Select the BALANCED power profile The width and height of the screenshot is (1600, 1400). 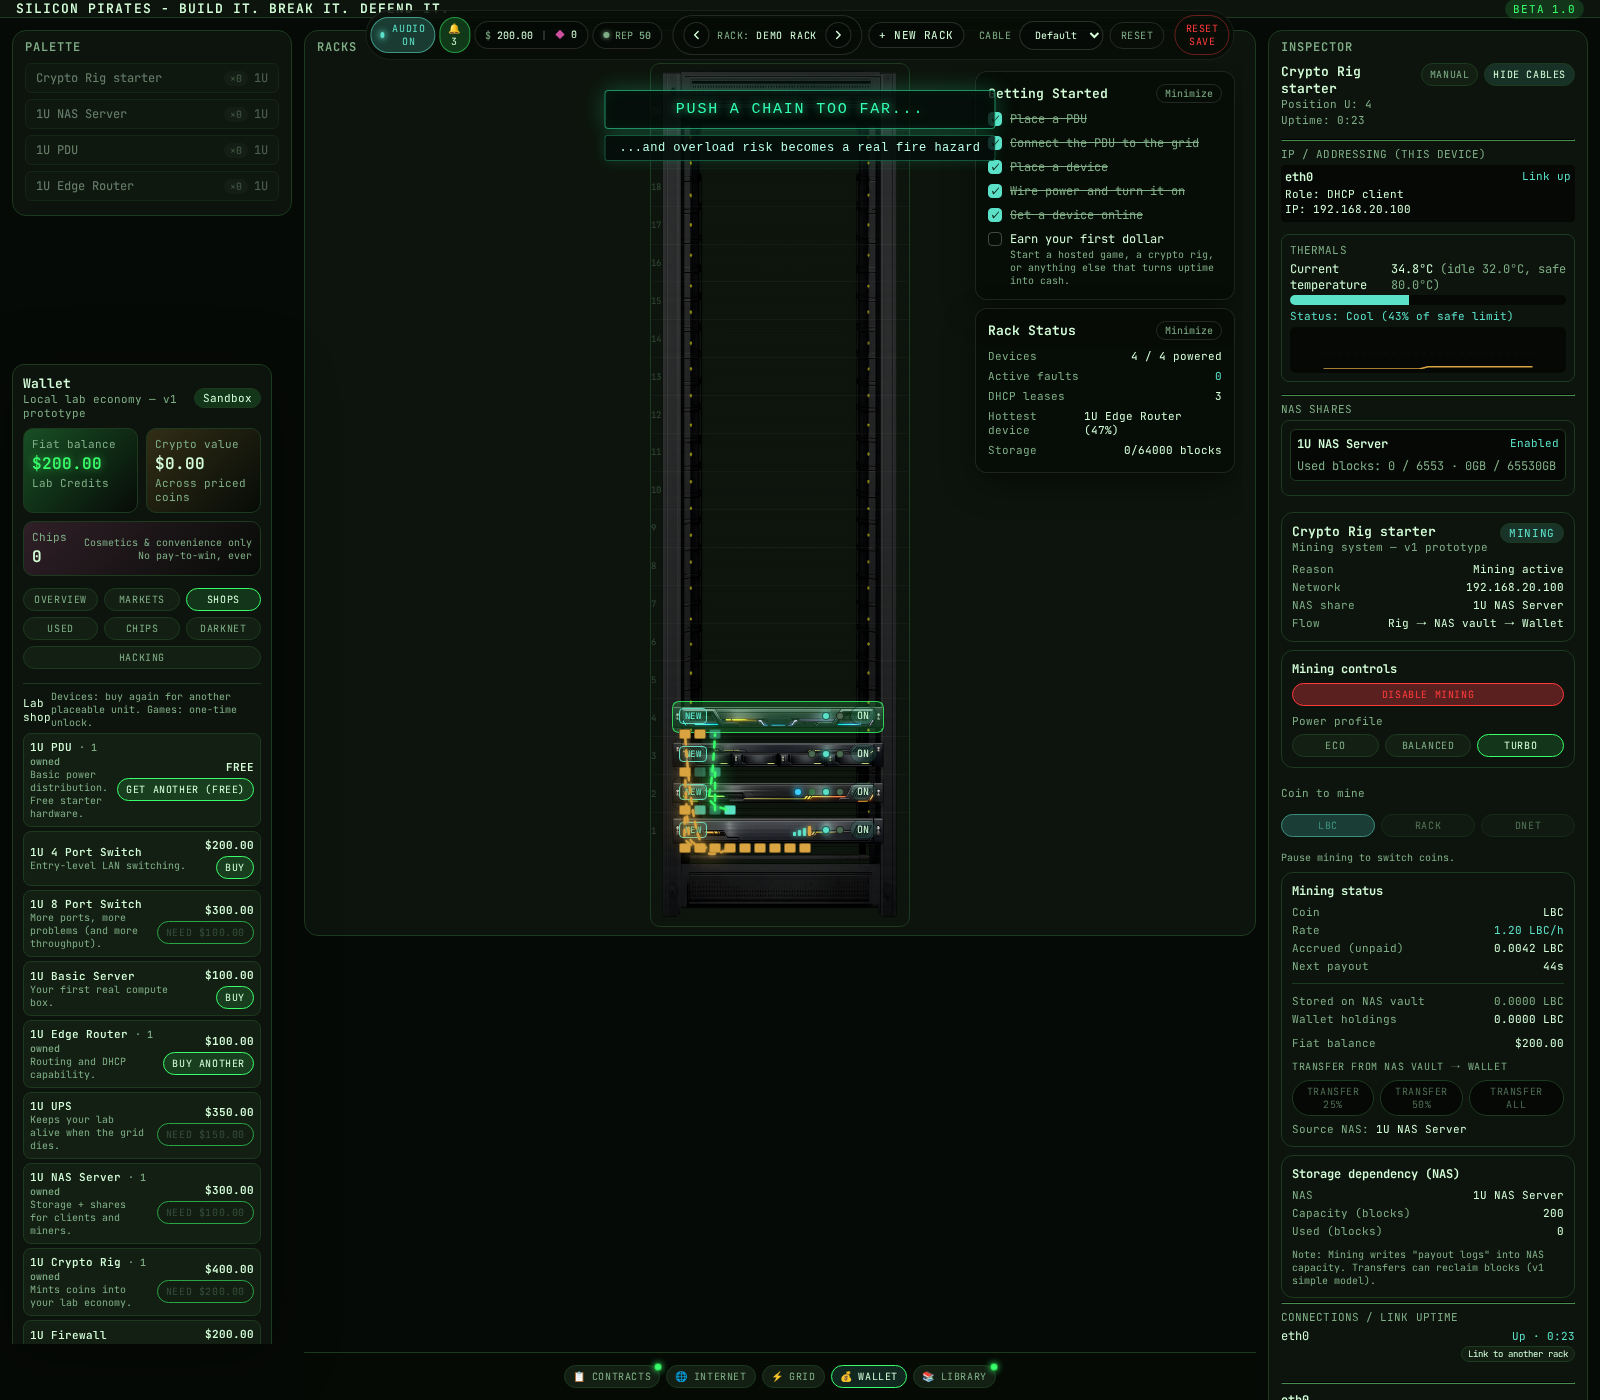click(x=1428, y=746)
